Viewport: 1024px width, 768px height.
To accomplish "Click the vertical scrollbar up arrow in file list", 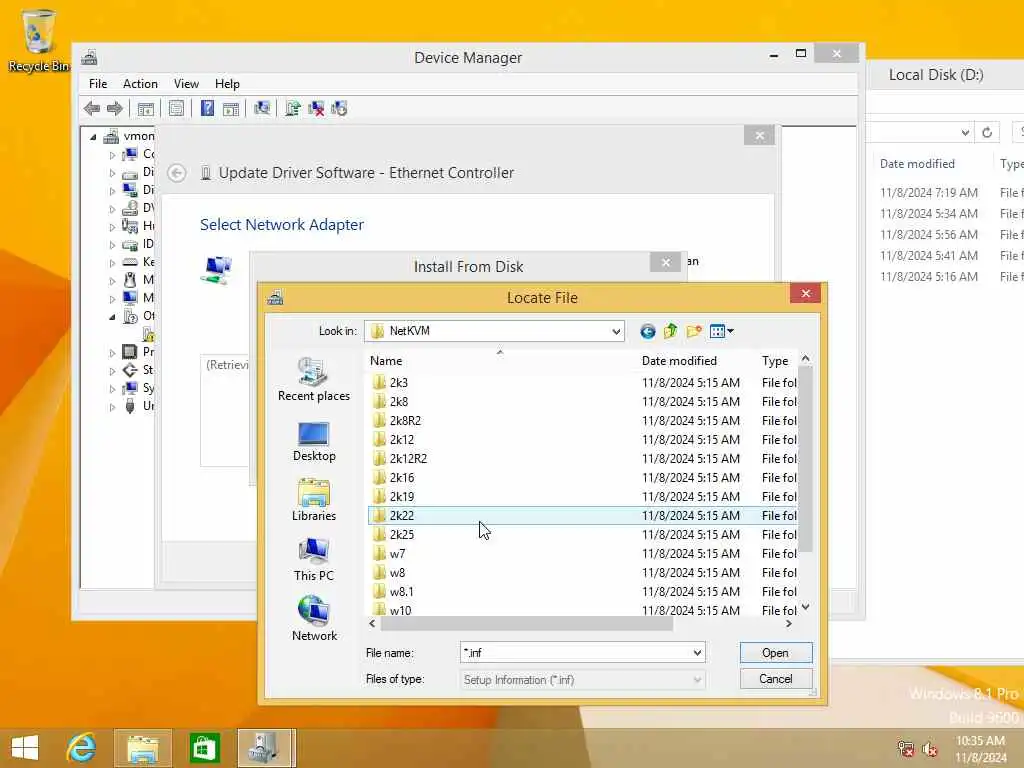I will [805, 359].
